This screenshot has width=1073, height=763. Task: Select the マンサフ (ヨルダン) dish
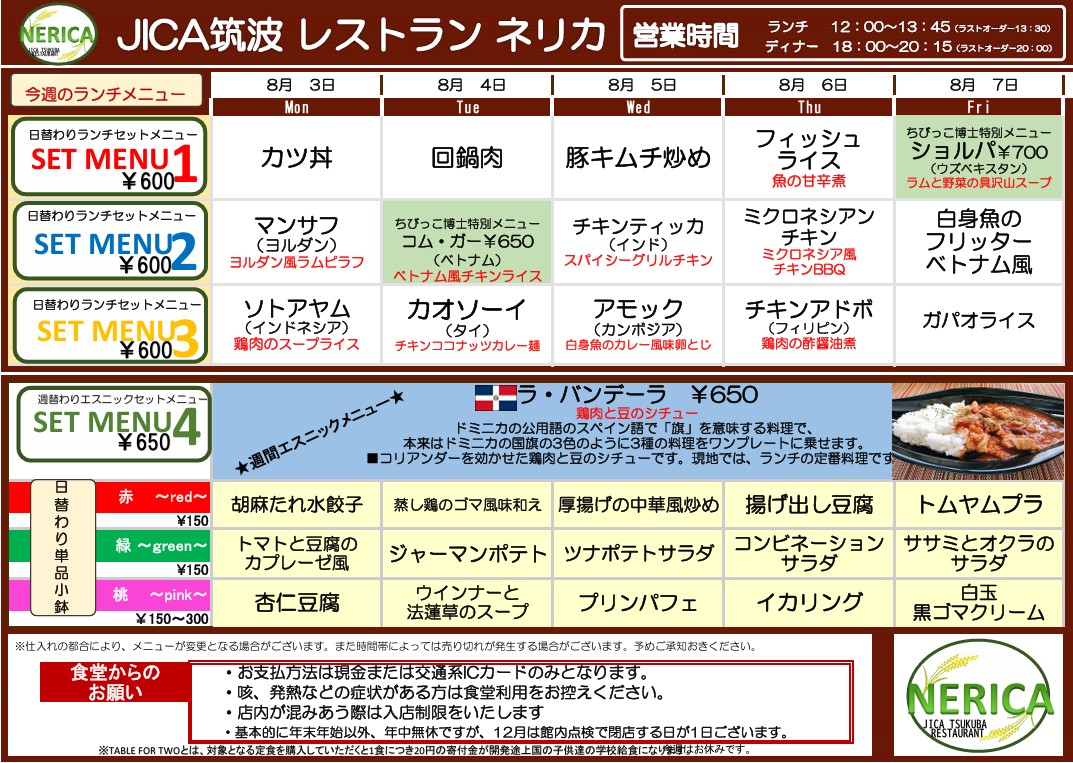pos(296,242)
